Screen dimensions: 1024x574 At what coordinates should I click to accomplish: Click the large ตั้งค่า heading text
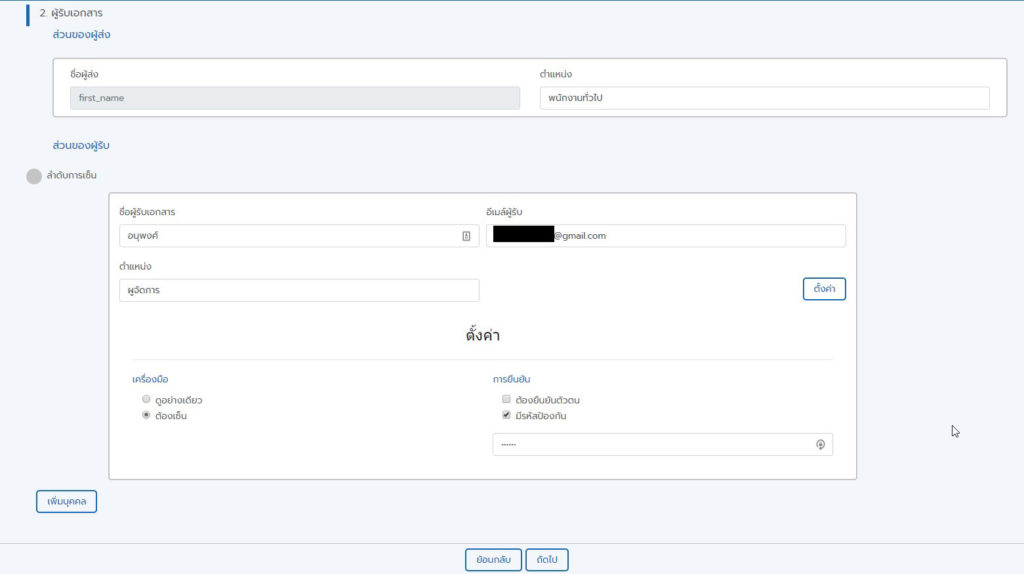[483, 335]
